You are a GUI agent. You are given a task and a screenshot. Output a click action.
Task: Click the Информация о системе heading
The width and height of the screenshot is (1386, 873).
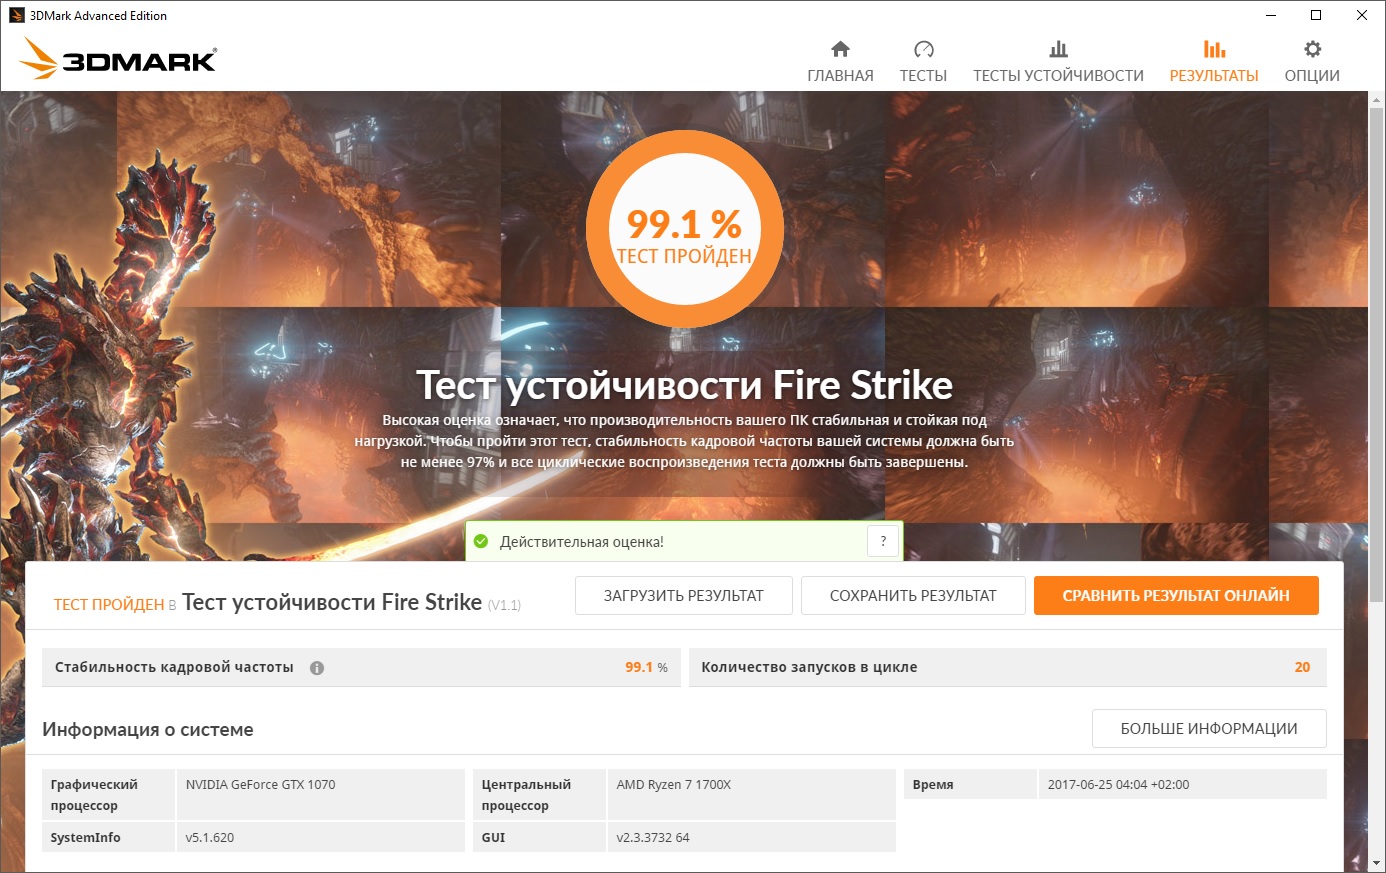[x=148, y=729]
